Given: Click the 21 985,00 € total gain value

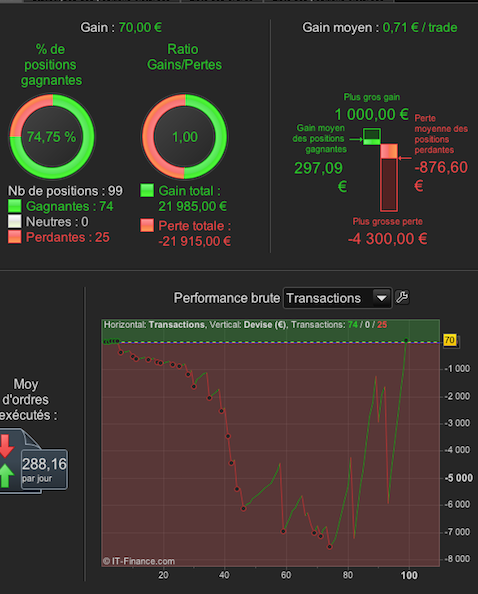Looking at the screenshot, I should (193, 206).
